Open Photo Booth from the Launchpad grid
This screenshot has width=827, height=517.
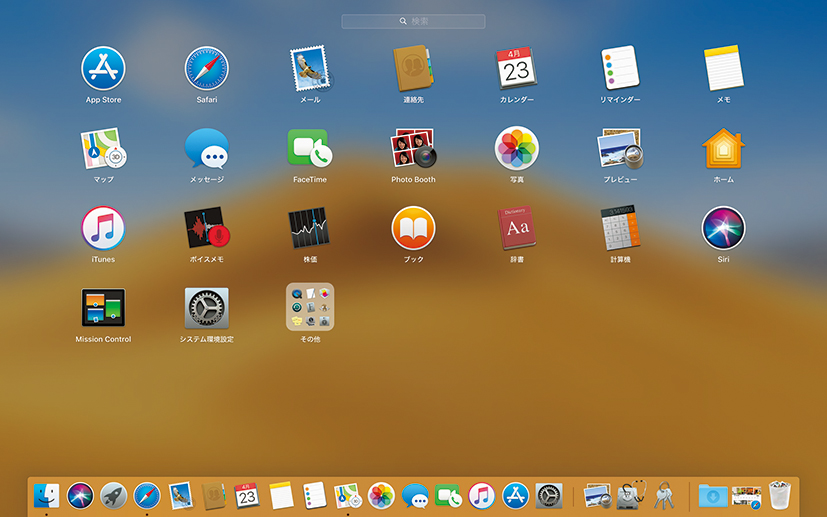pos(413,149)
